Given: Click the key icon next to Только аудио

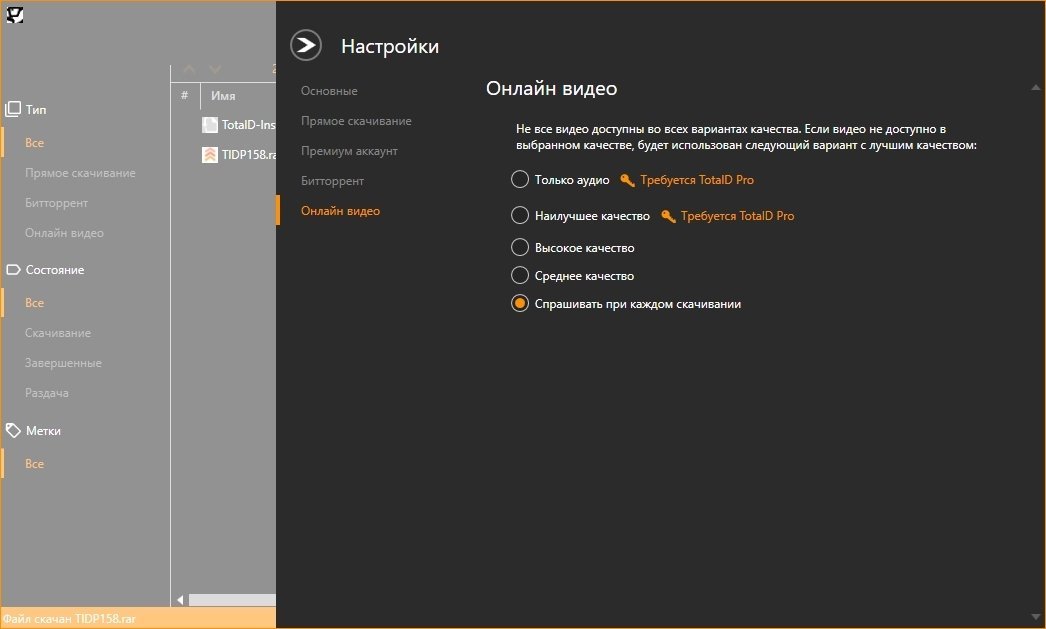Looking at the screenshot, I should click(x=627, y=180).
